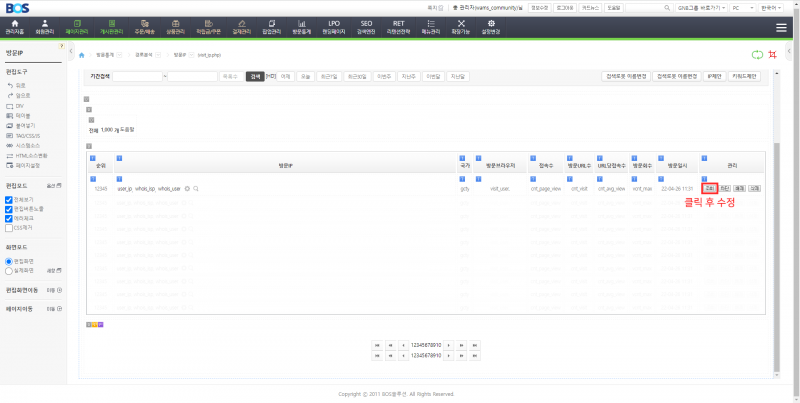
Task: Click the start date input field
Action: (138, 76)
